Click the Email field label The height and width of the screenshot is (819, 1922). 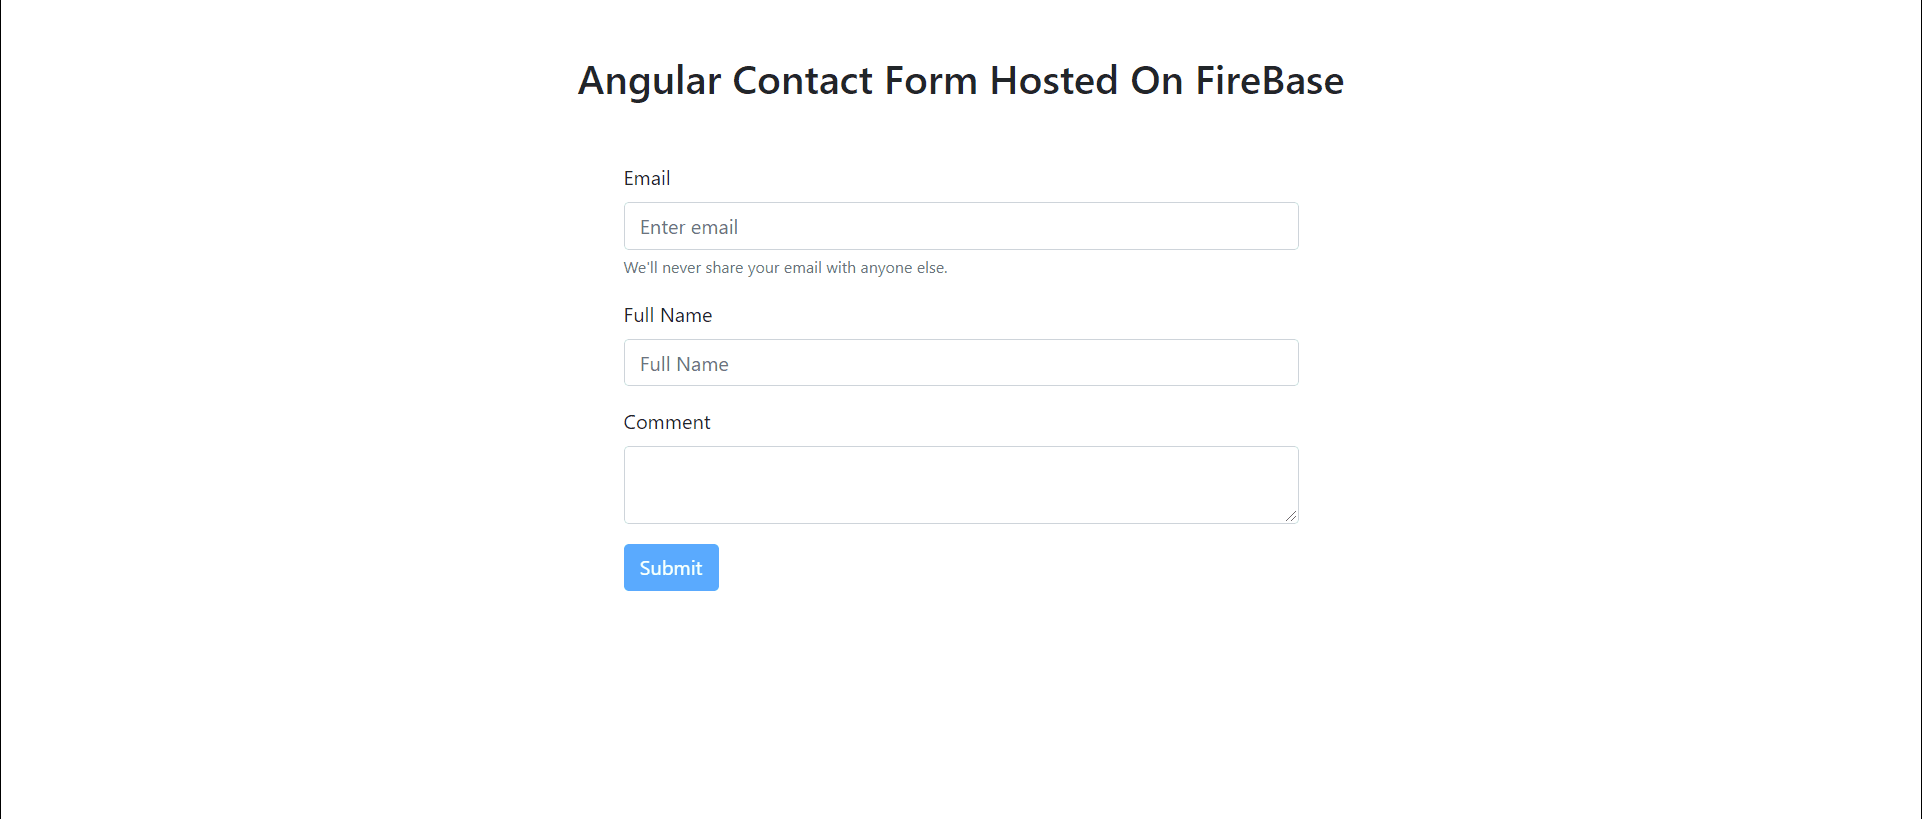coord(647,178)
